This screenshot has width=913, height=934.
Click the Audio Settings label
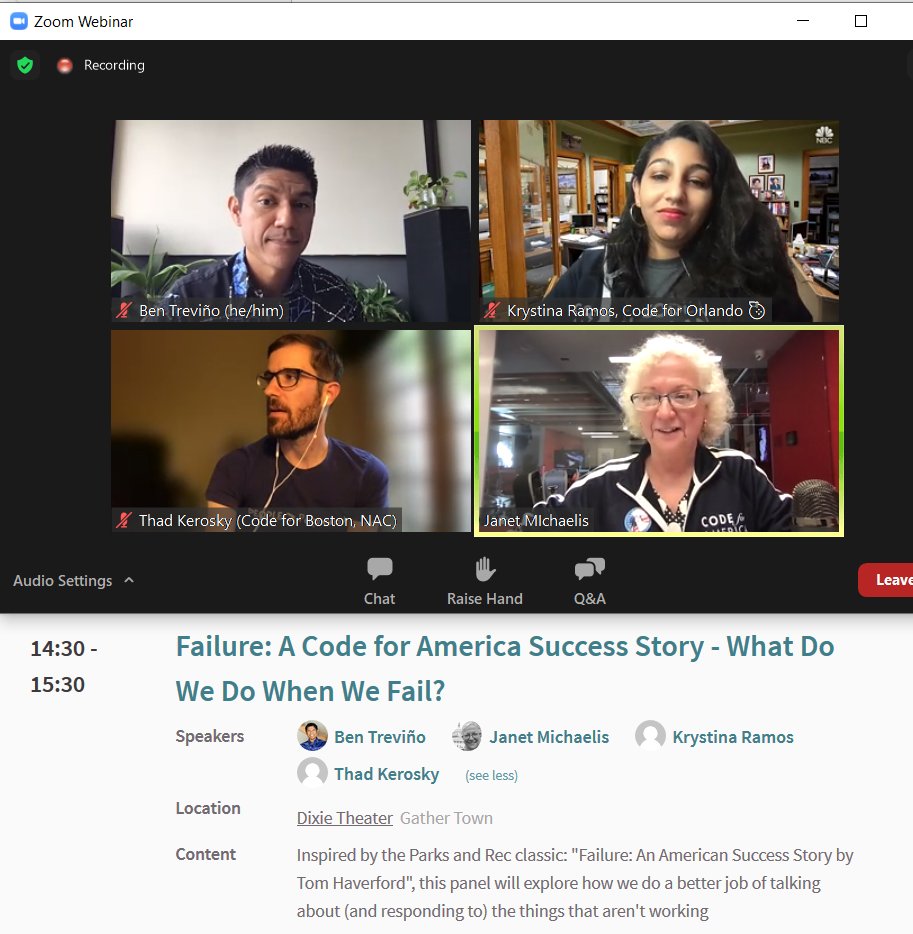(x=63, y=581)
